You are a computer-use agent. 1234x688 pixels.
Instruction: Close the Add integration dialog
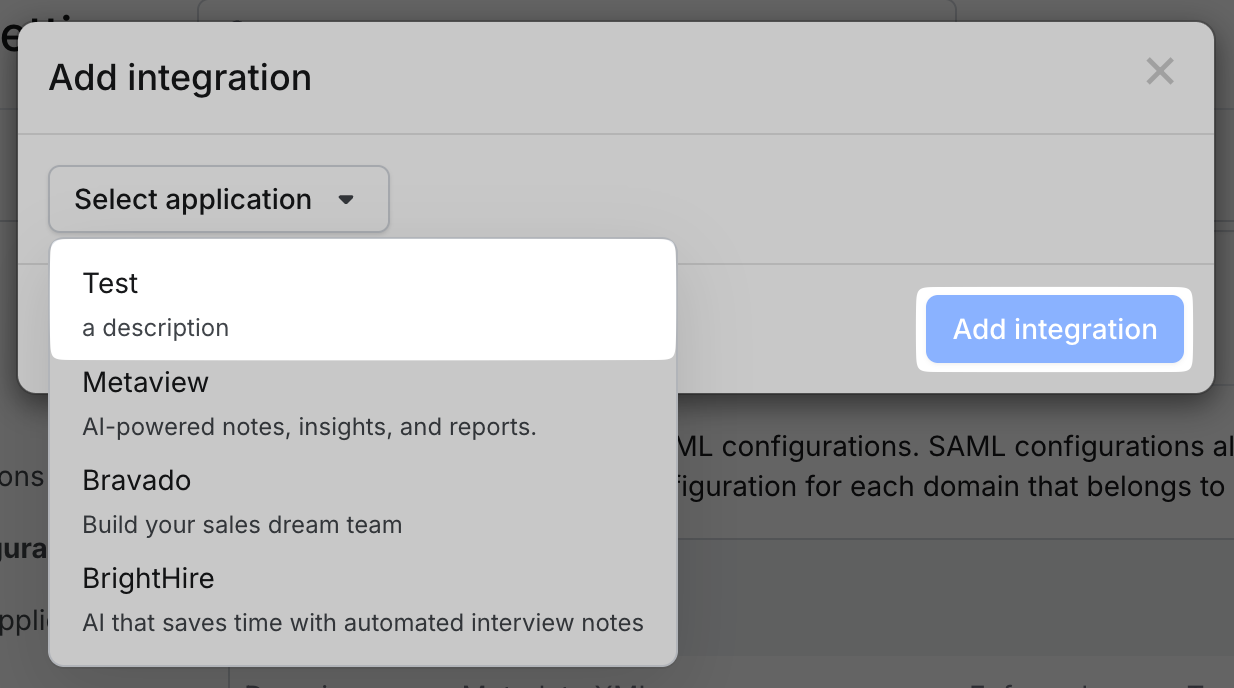tap(1160, 71)
